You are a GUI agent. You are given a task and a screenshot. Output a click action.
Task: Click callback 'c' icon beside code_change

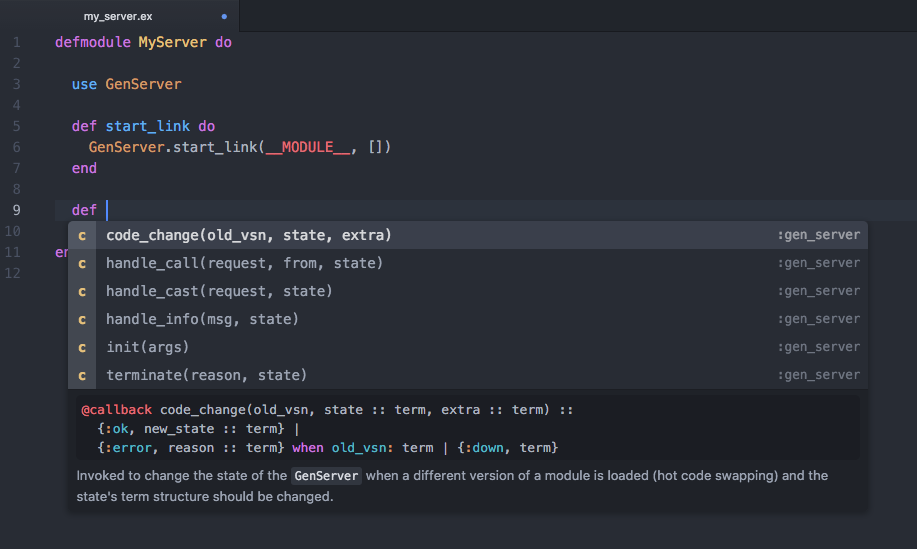[82, 235]
